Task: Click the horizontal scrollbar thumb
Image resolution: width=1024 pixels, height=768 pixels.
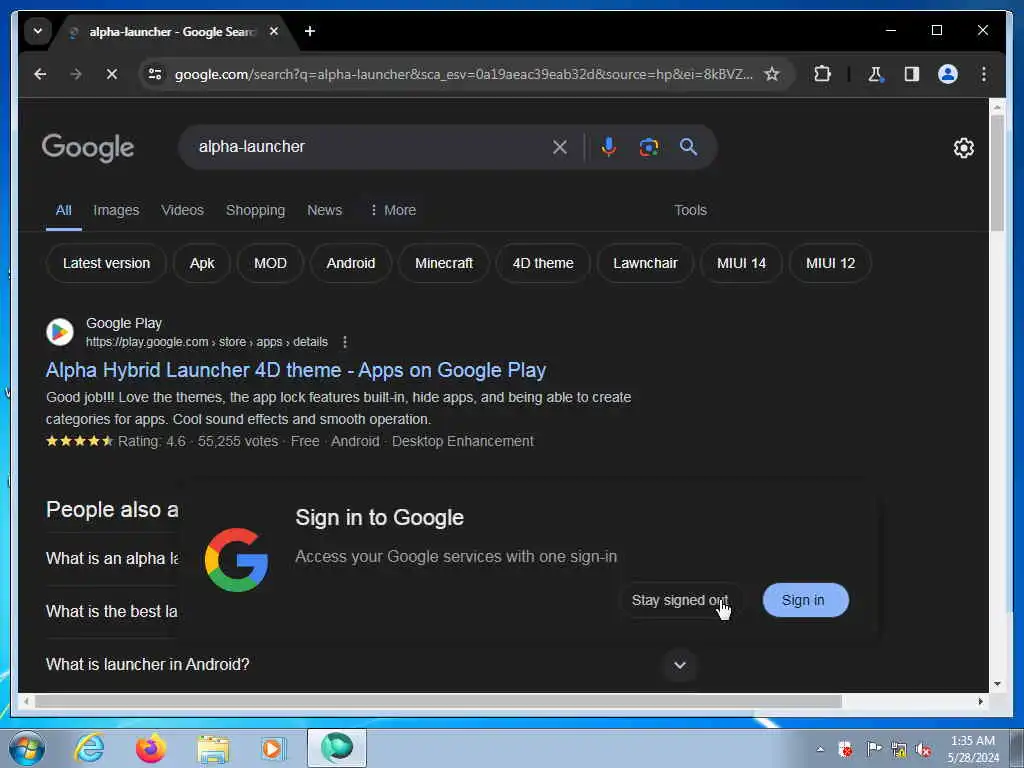Action: pos(438,701)
